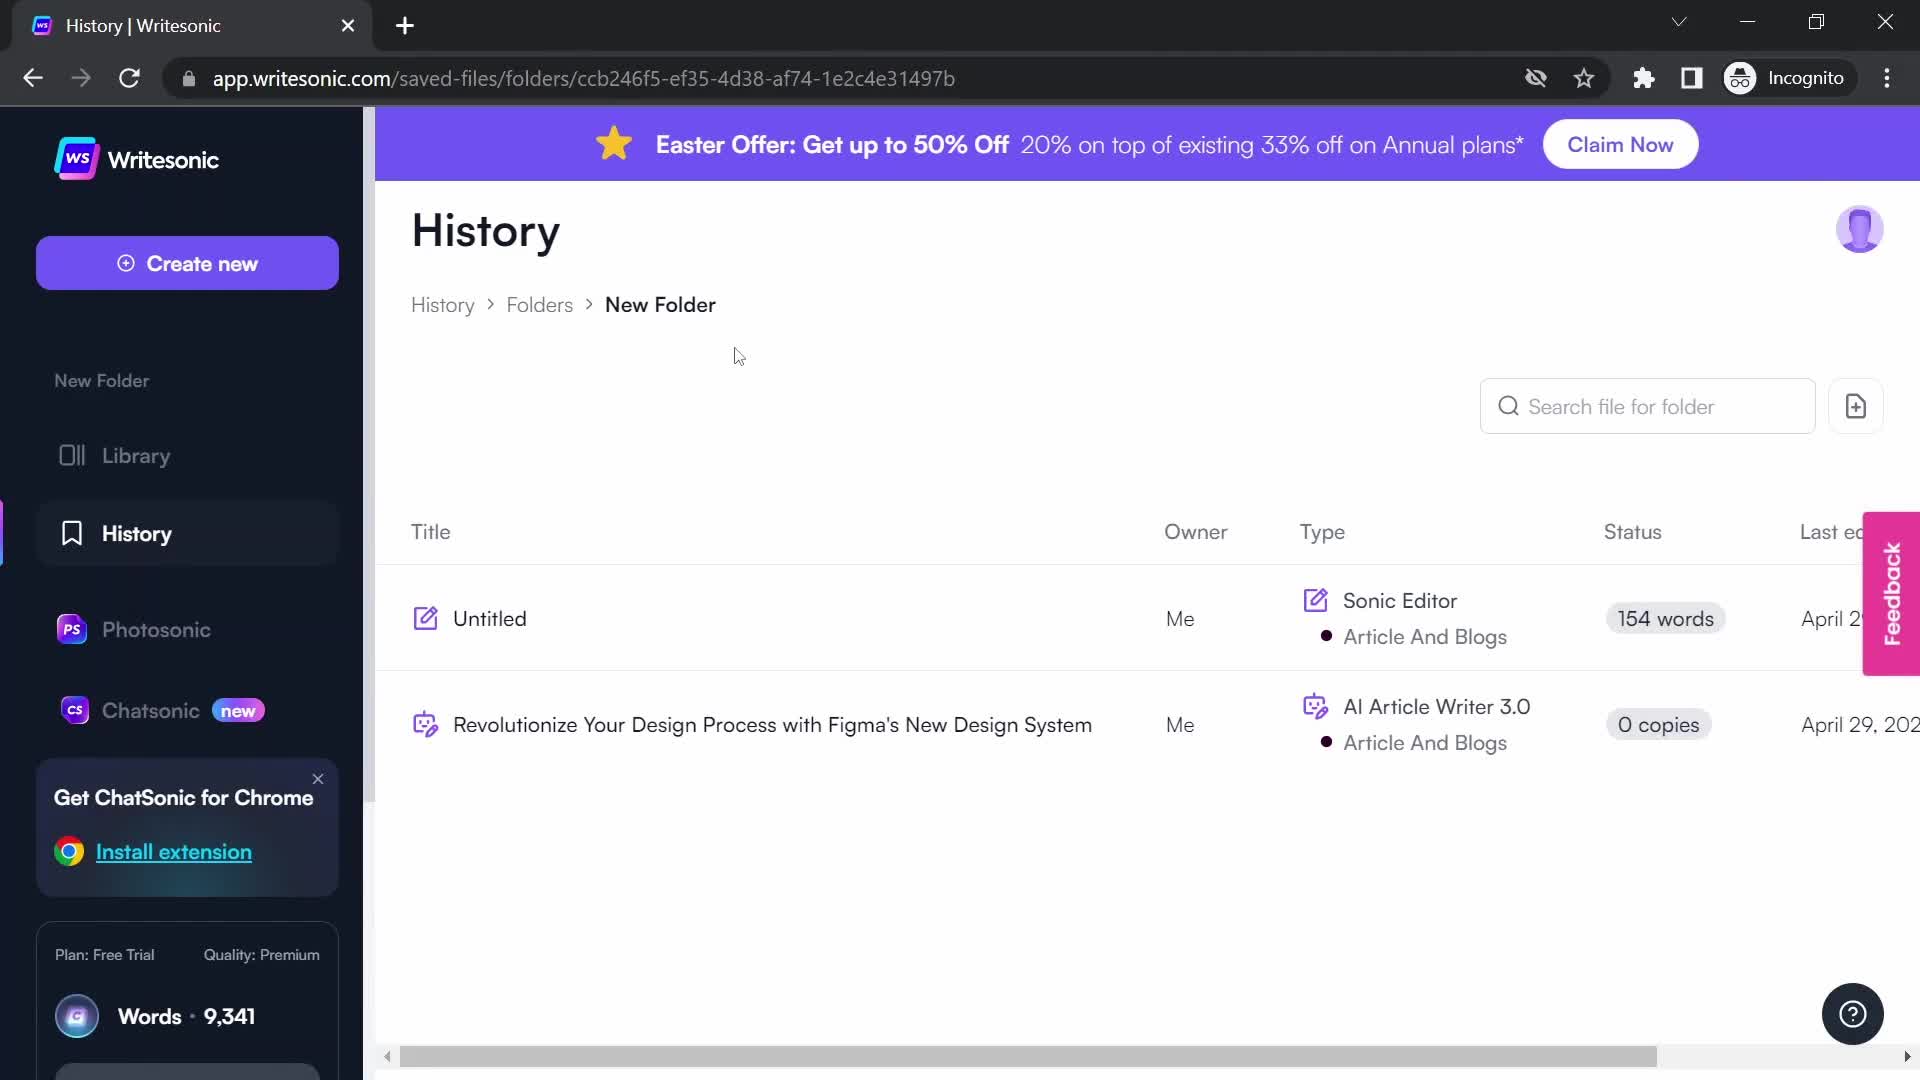The height and width of the screenshot is (1080, 1920).
Task: Click Claim Now Easter offer button
Action: pyautogui.click(x=1621, y=144)
